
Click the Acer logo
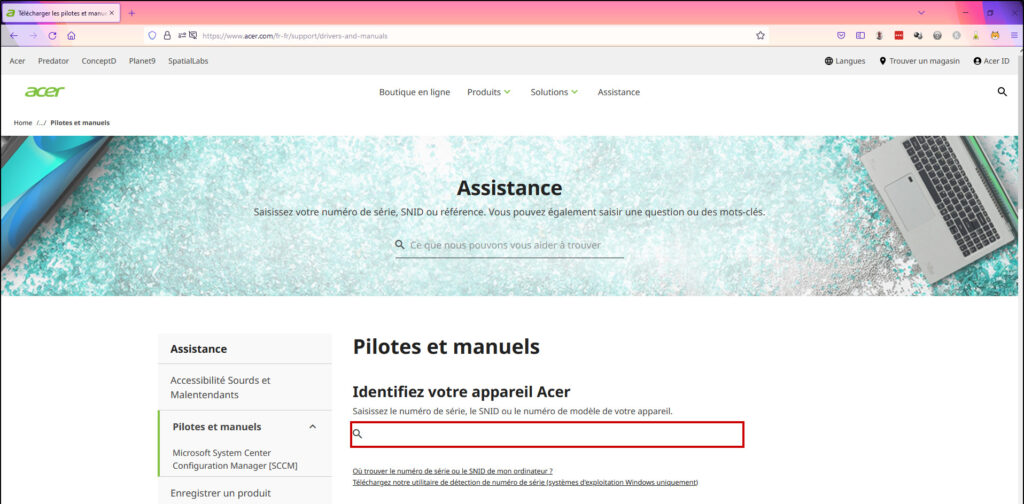[44, 92]
